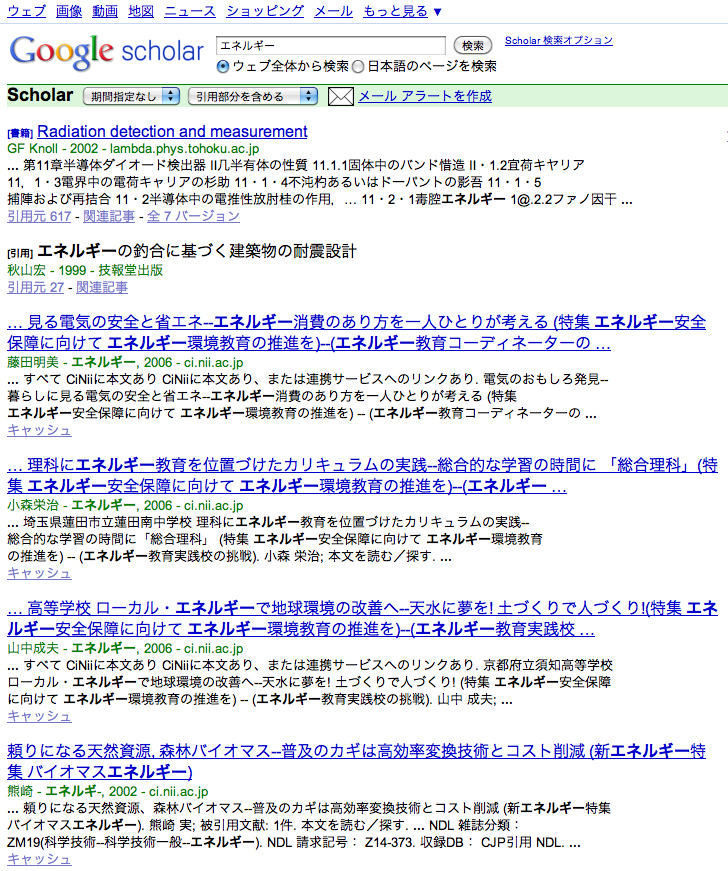Click 関連記事 under the 秋山宏 result
The height and width of the screenshot is (871, 728).
(102, 288)
